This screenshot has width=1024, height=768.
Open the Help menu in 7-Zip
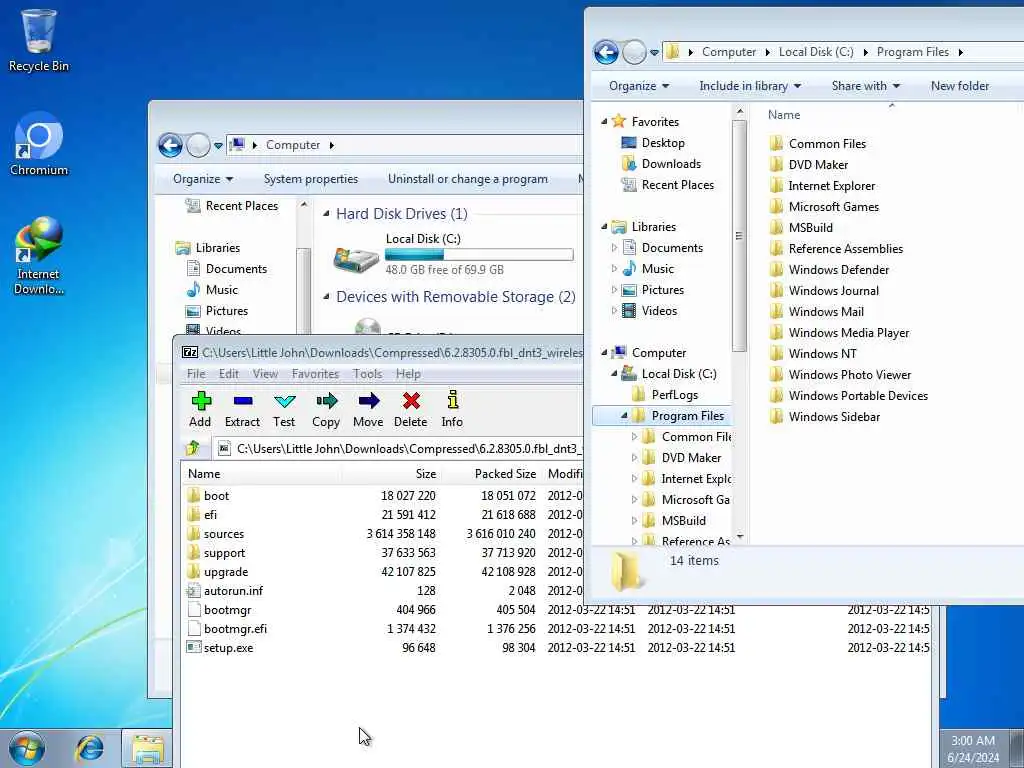click(x=408, y=374)
